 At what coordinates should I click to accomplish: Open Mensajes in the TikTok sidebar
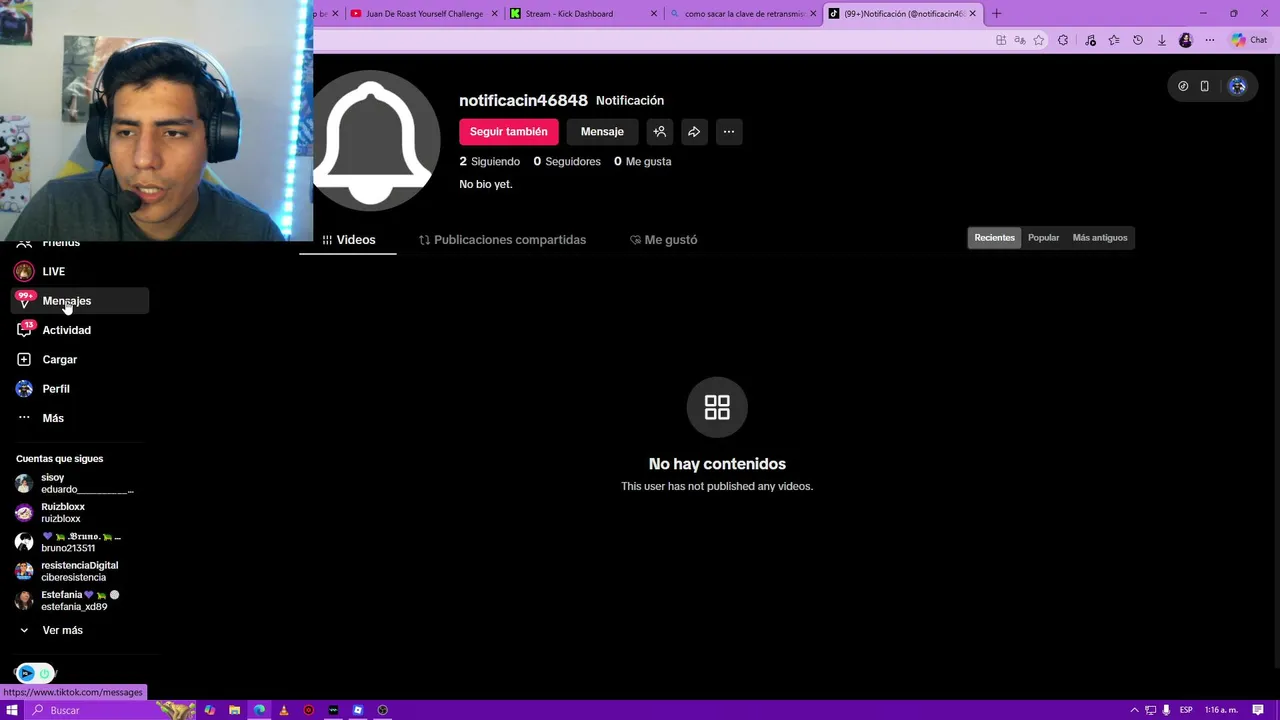80,301
